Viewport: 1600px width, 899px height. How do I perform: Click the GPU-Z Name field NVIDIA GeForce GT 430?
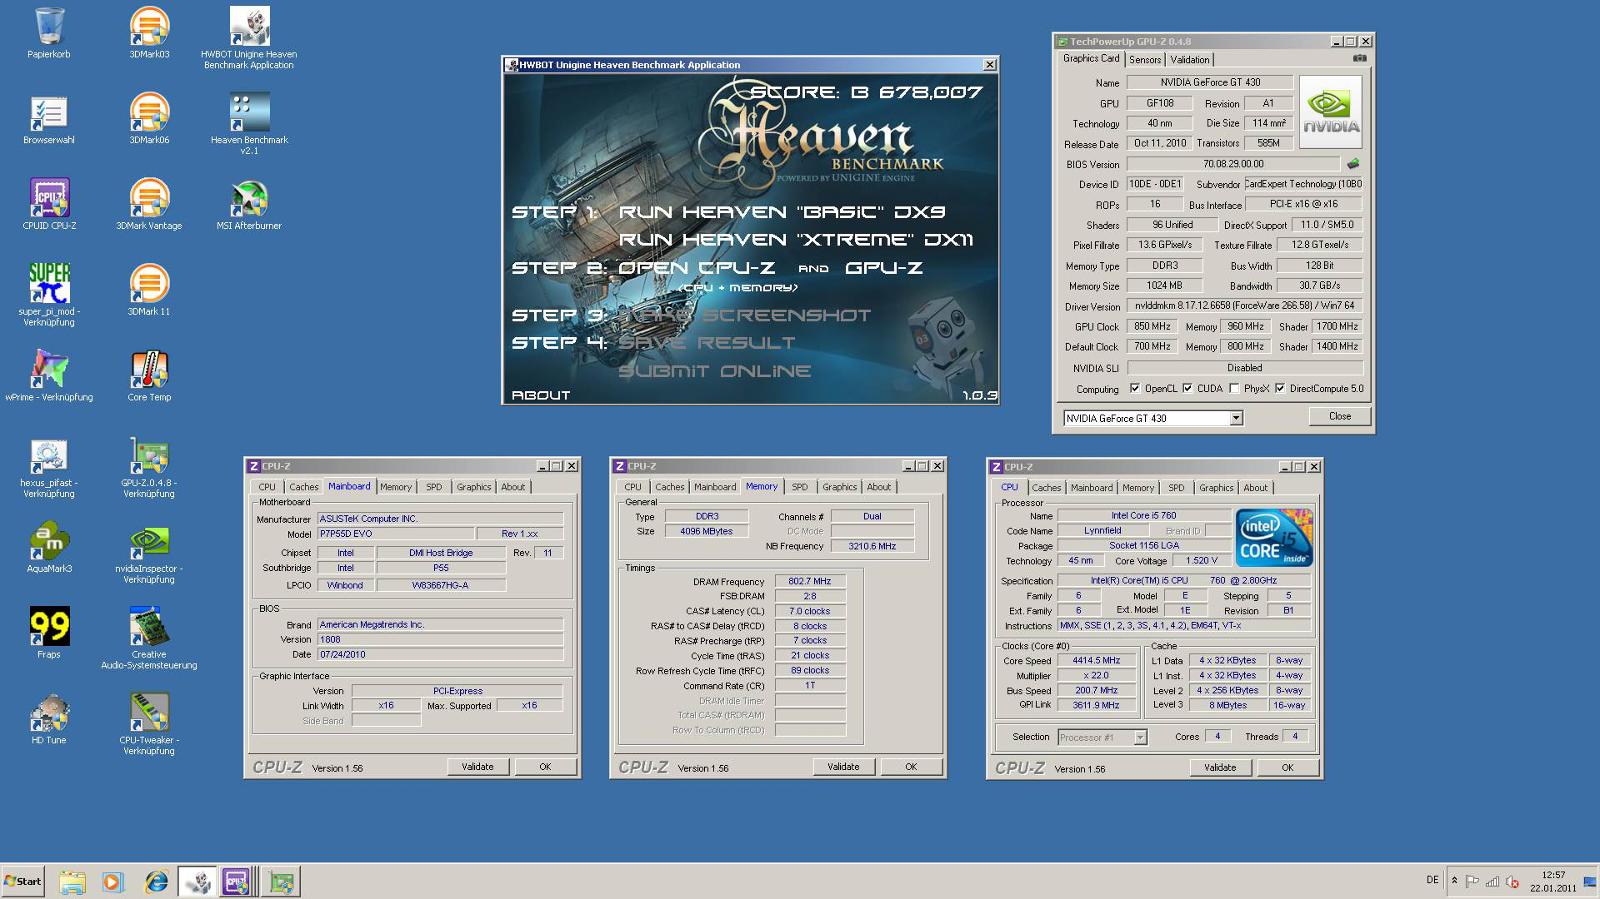1209,82
